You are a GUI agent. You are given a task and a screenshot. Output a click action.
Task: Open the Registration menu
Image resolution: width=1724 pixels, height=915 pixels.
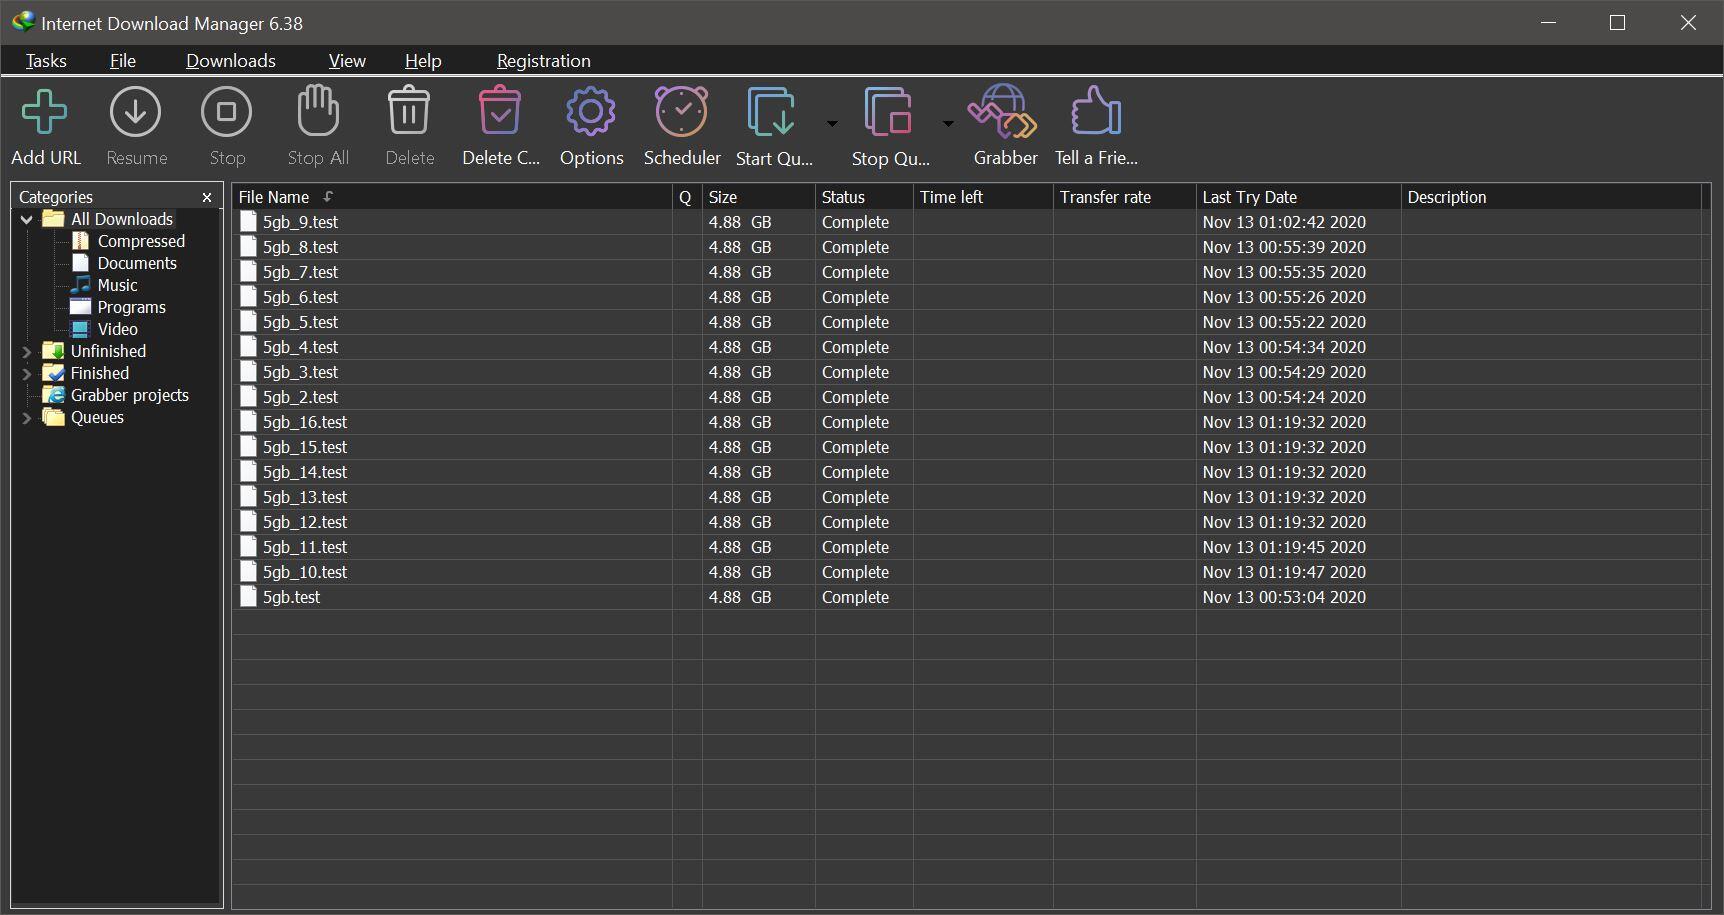point(544,60)
